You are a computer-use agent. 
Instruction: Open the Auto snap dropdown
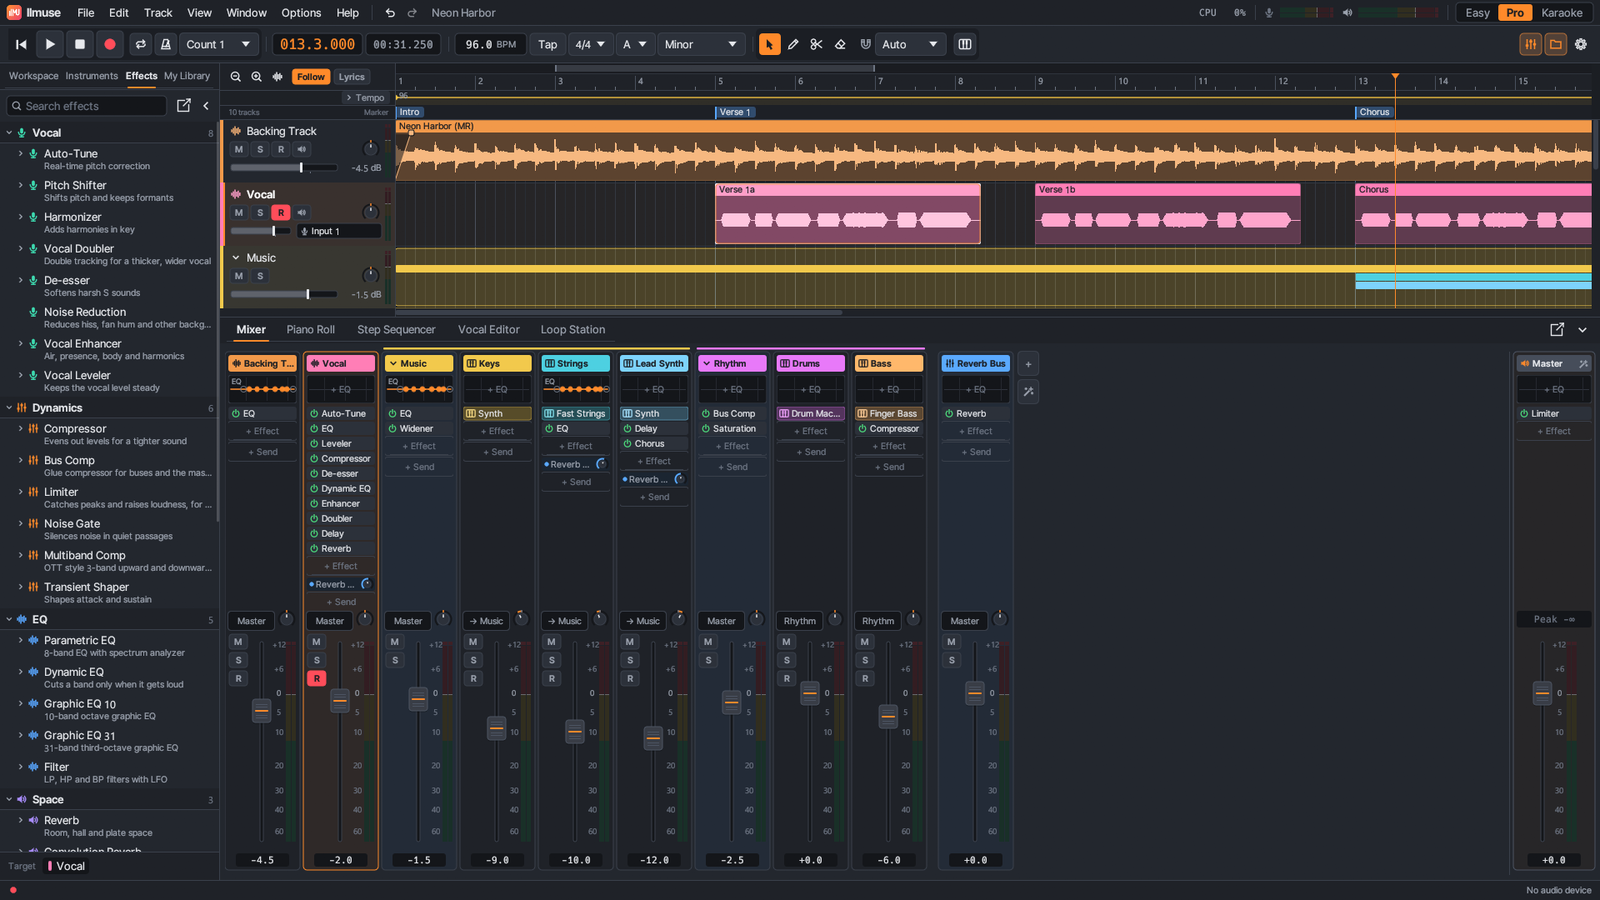tap(910, 44)
